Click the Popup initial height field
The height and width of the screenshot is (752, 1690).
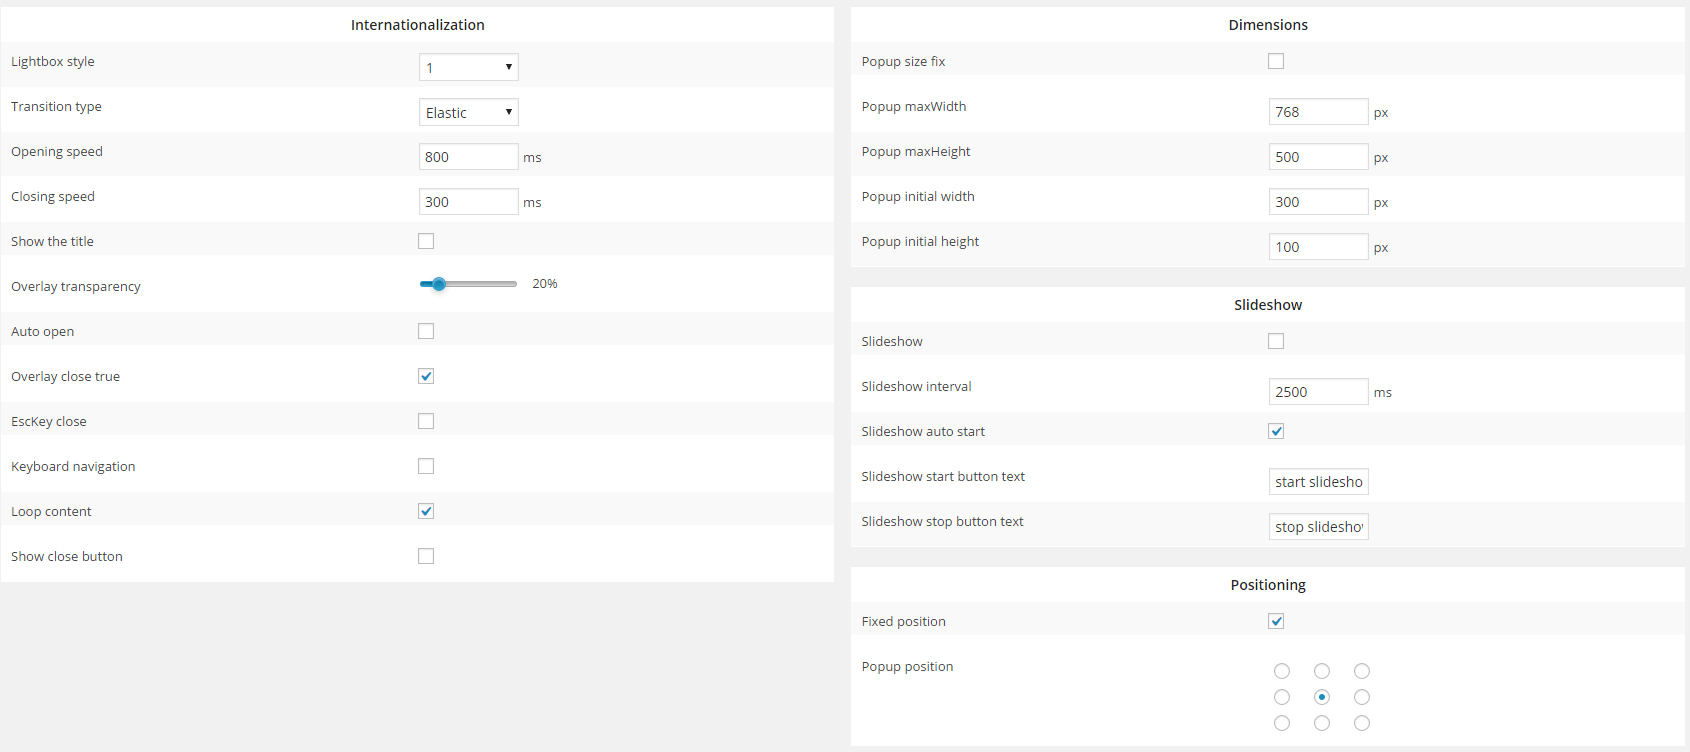(1318, 247)
